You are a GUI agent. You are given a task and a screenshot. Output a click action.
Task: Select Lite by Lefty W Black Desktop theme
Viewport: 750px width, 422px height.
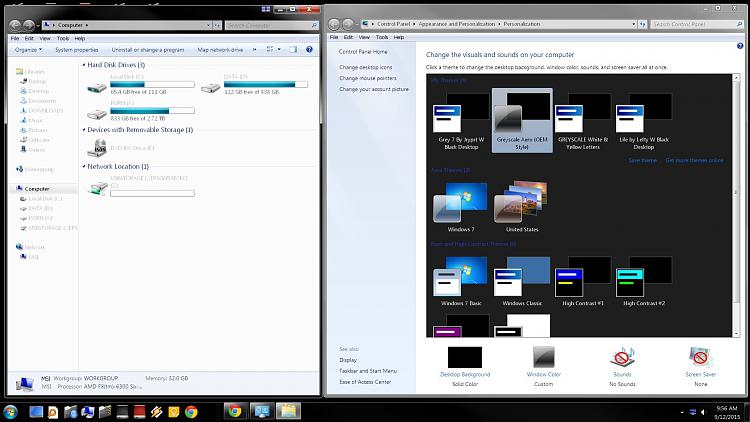click(x=644, y=122)
